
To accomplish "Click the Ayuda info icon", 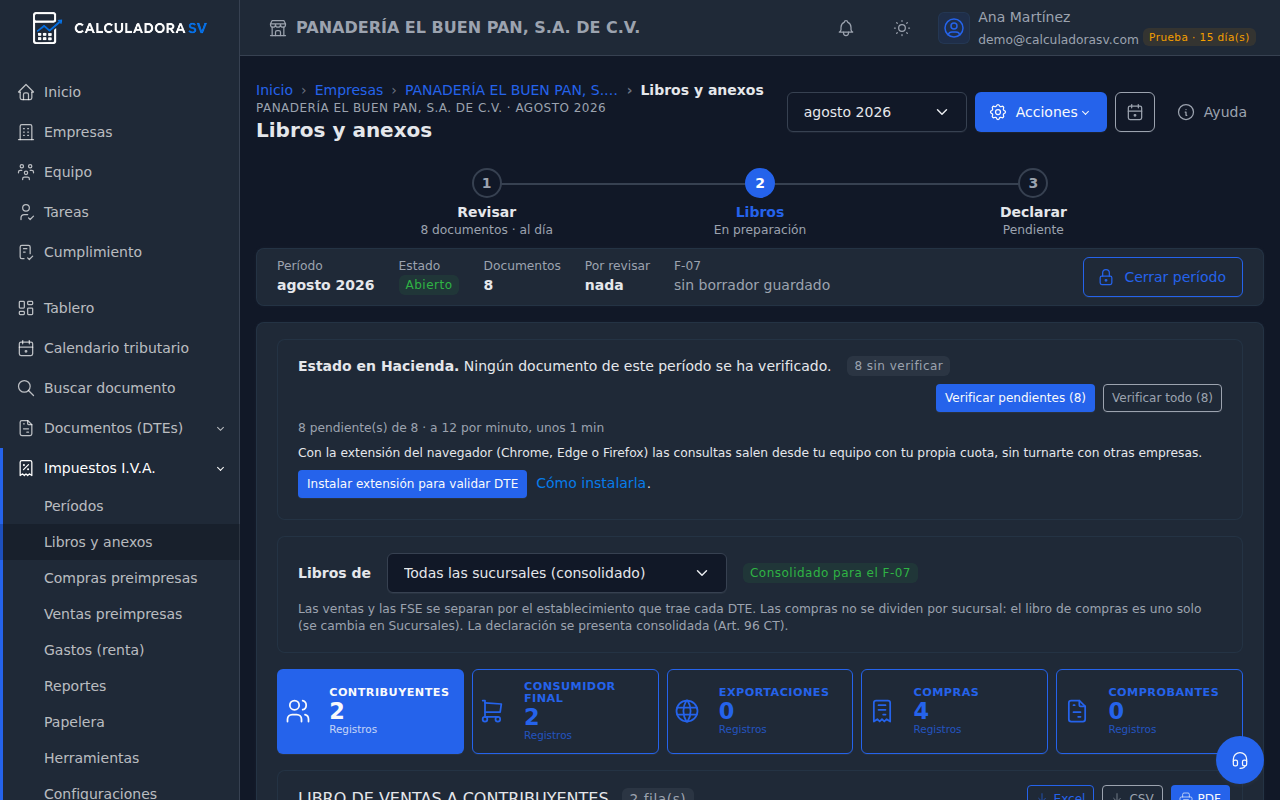I will pos(1186,112).
